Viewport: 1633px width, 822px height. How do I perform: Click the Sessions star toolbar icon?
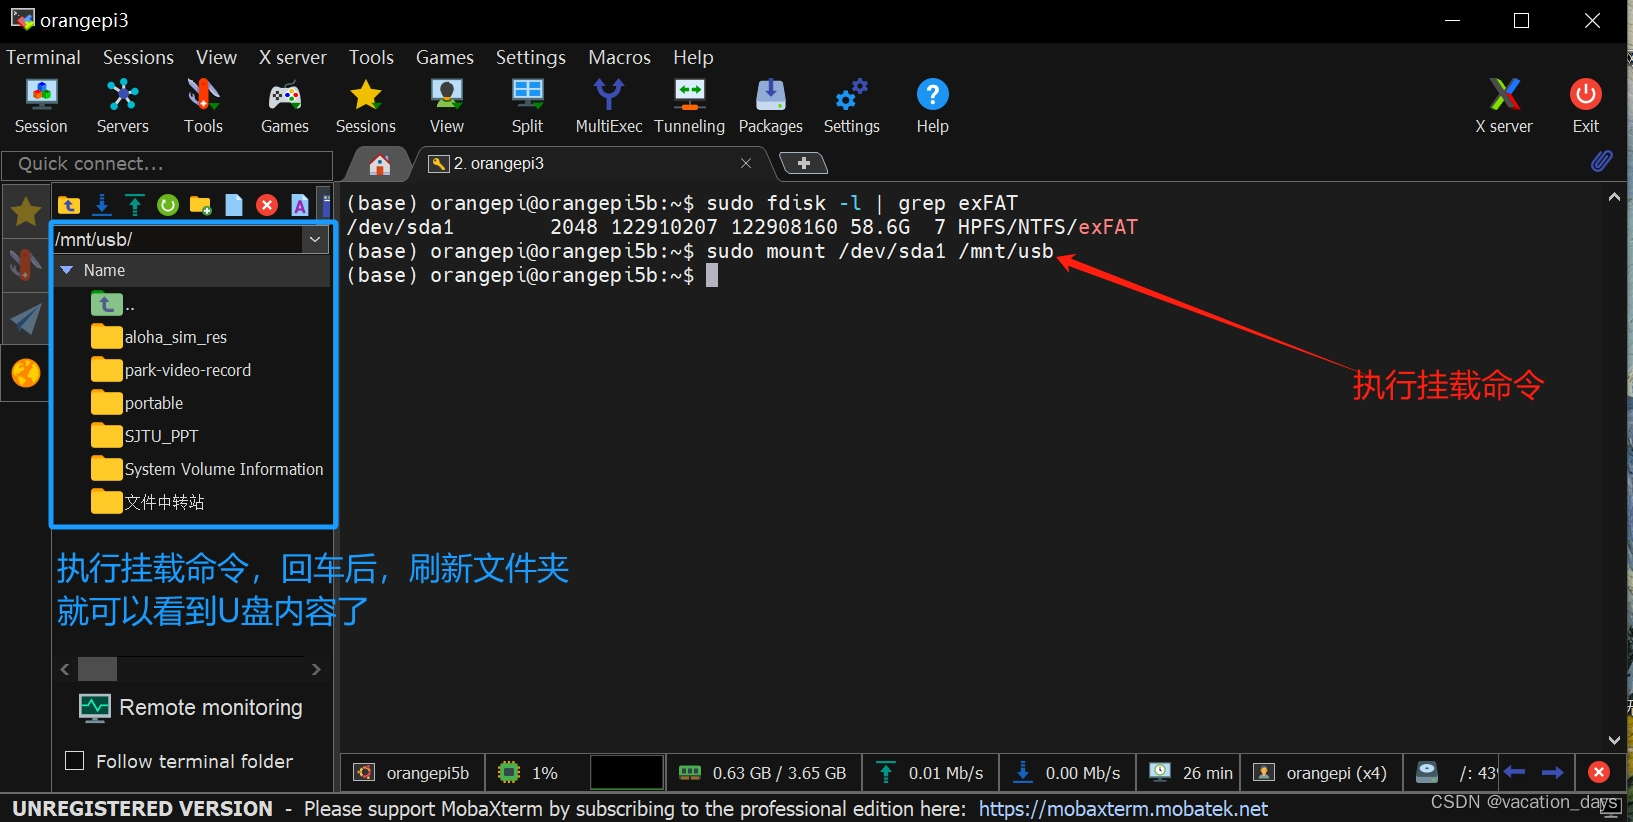(365, 106)
